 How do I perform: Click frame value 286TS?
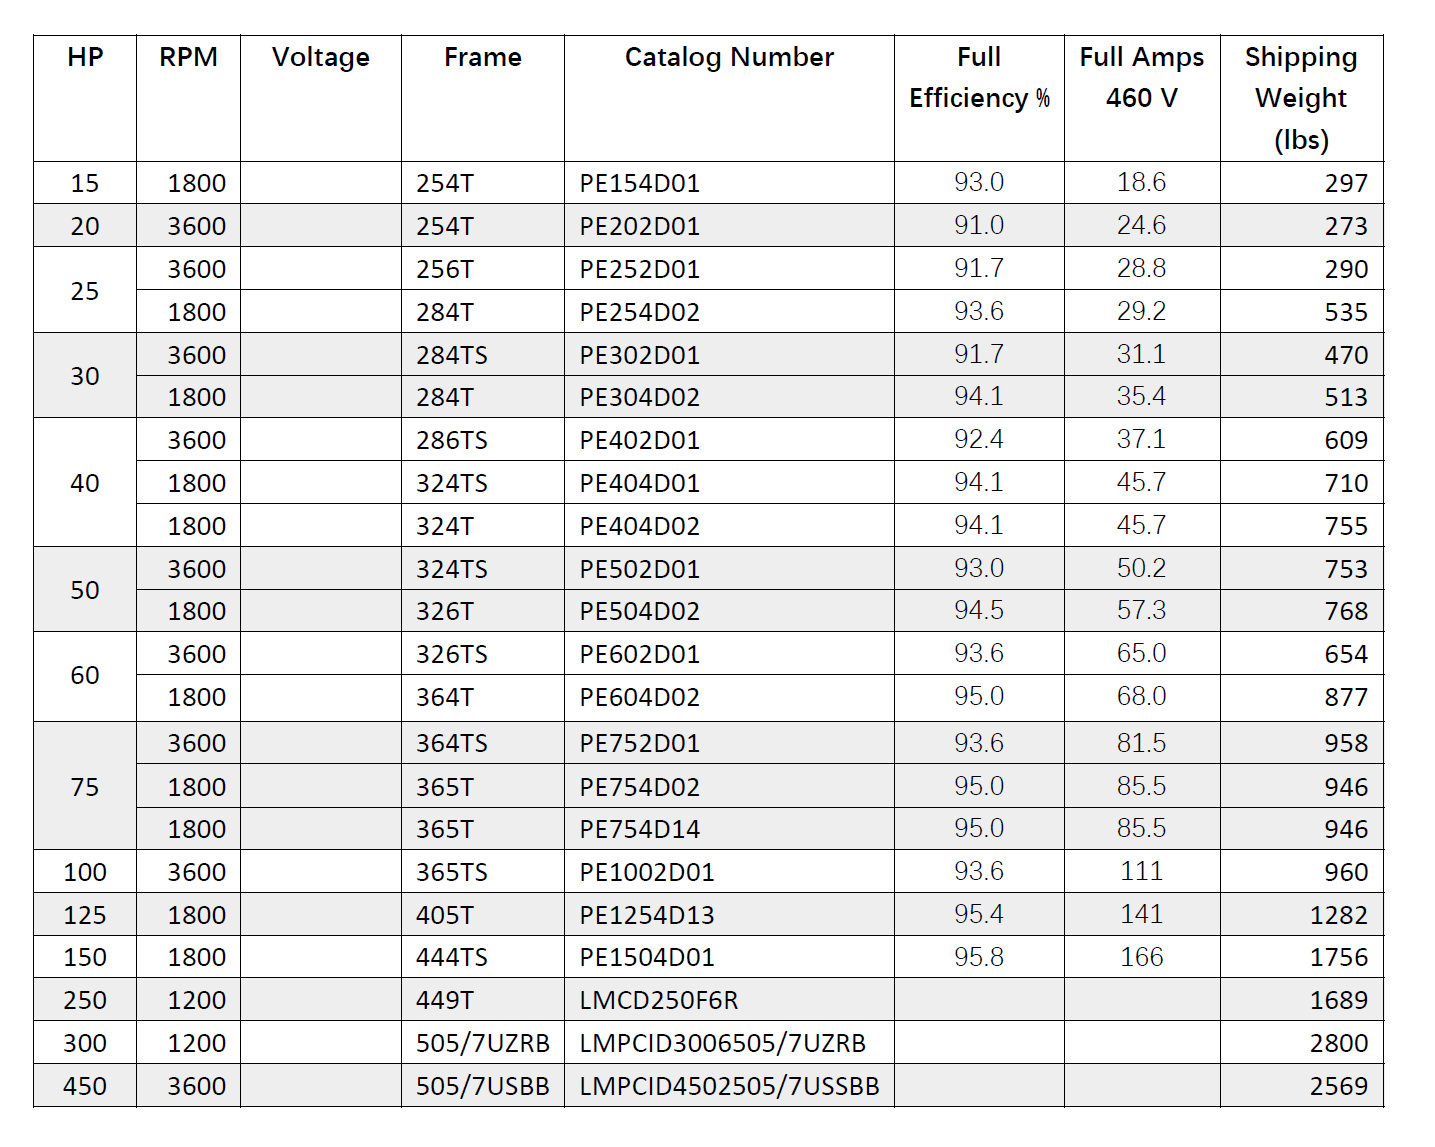pyautogui.click(x=452, y=440)
